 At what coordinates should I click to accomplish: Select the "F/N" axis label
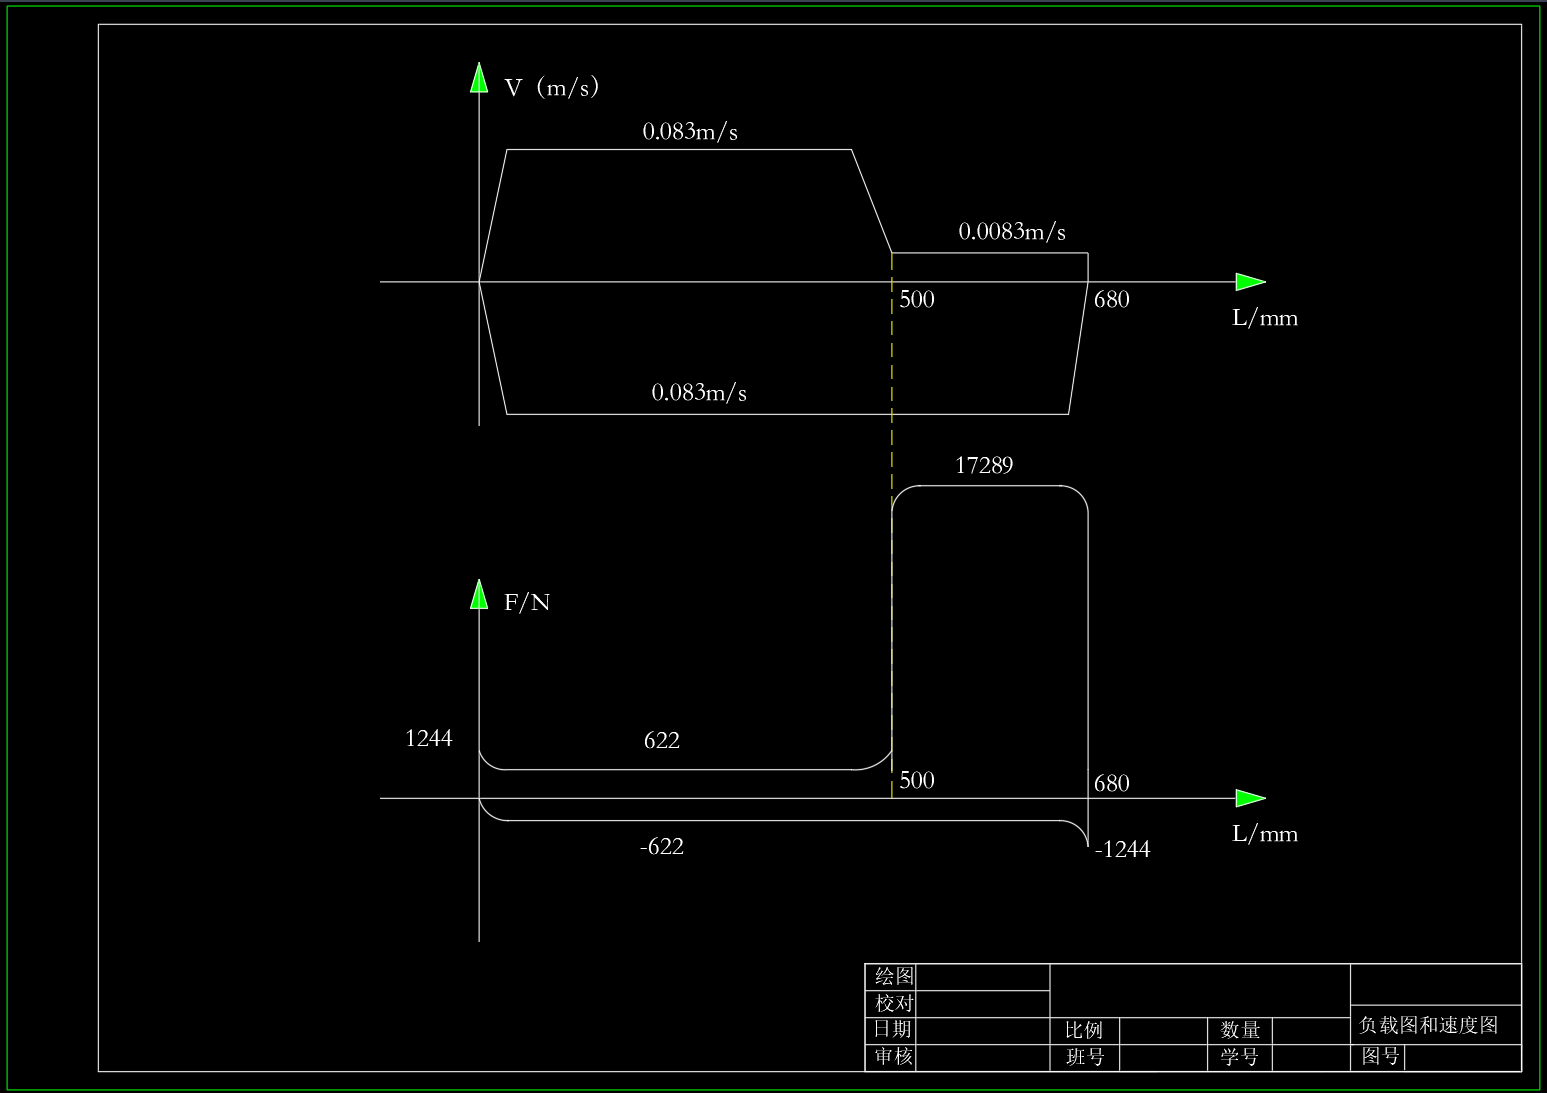click(x=527, y=602)
